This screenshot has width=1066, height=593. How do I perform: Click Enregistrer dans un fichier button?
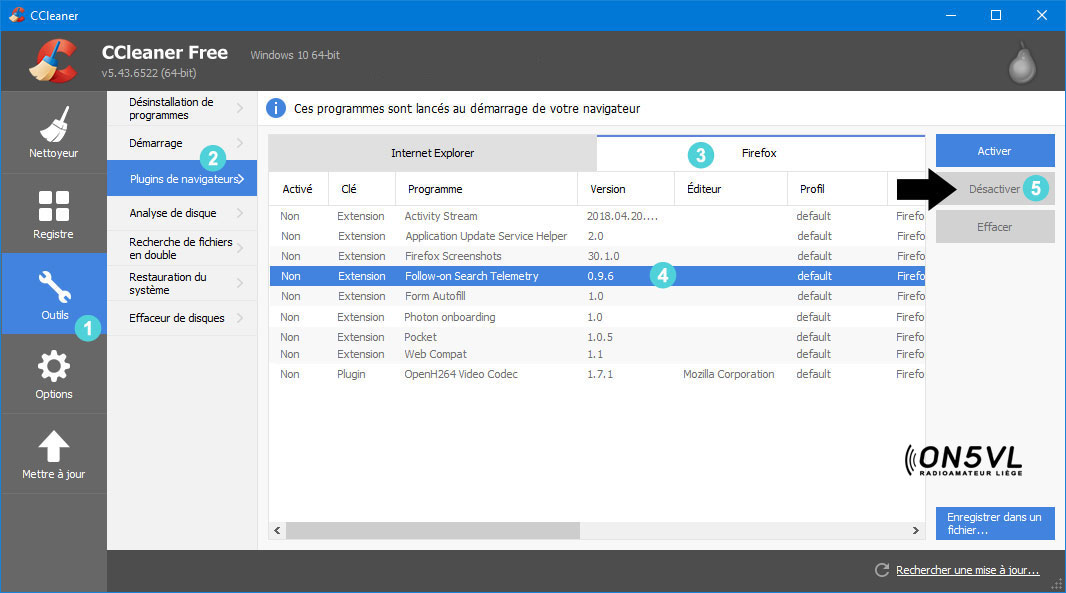[995, 524]
